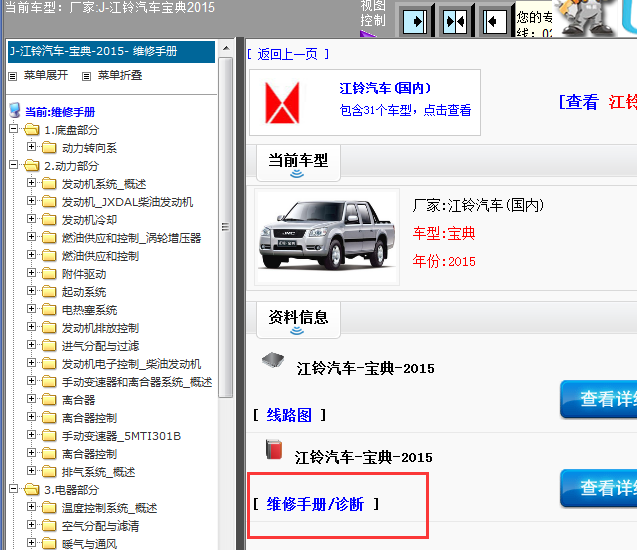637x550 pixels.
Task: Click the center-split view control icon
Action: coord(455,21)
